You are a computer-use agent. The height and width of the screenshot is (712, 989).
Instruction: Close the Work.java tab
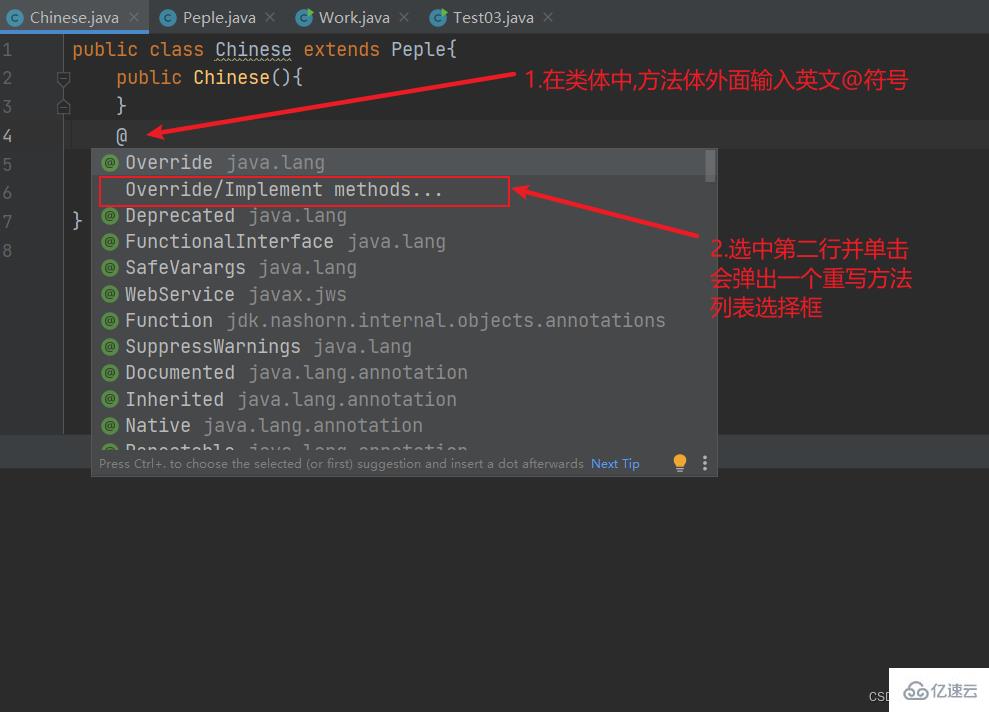404,18
